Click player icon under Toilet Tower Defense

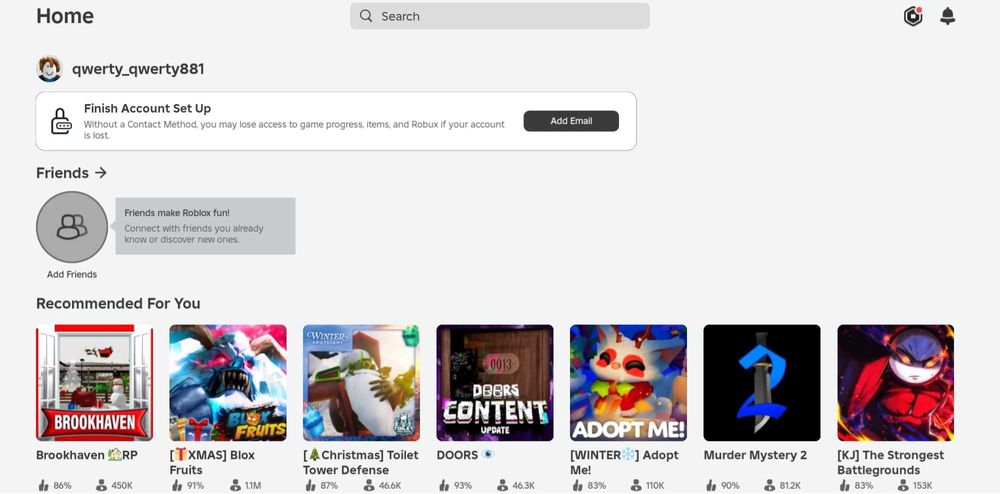(x=368, y=486)
